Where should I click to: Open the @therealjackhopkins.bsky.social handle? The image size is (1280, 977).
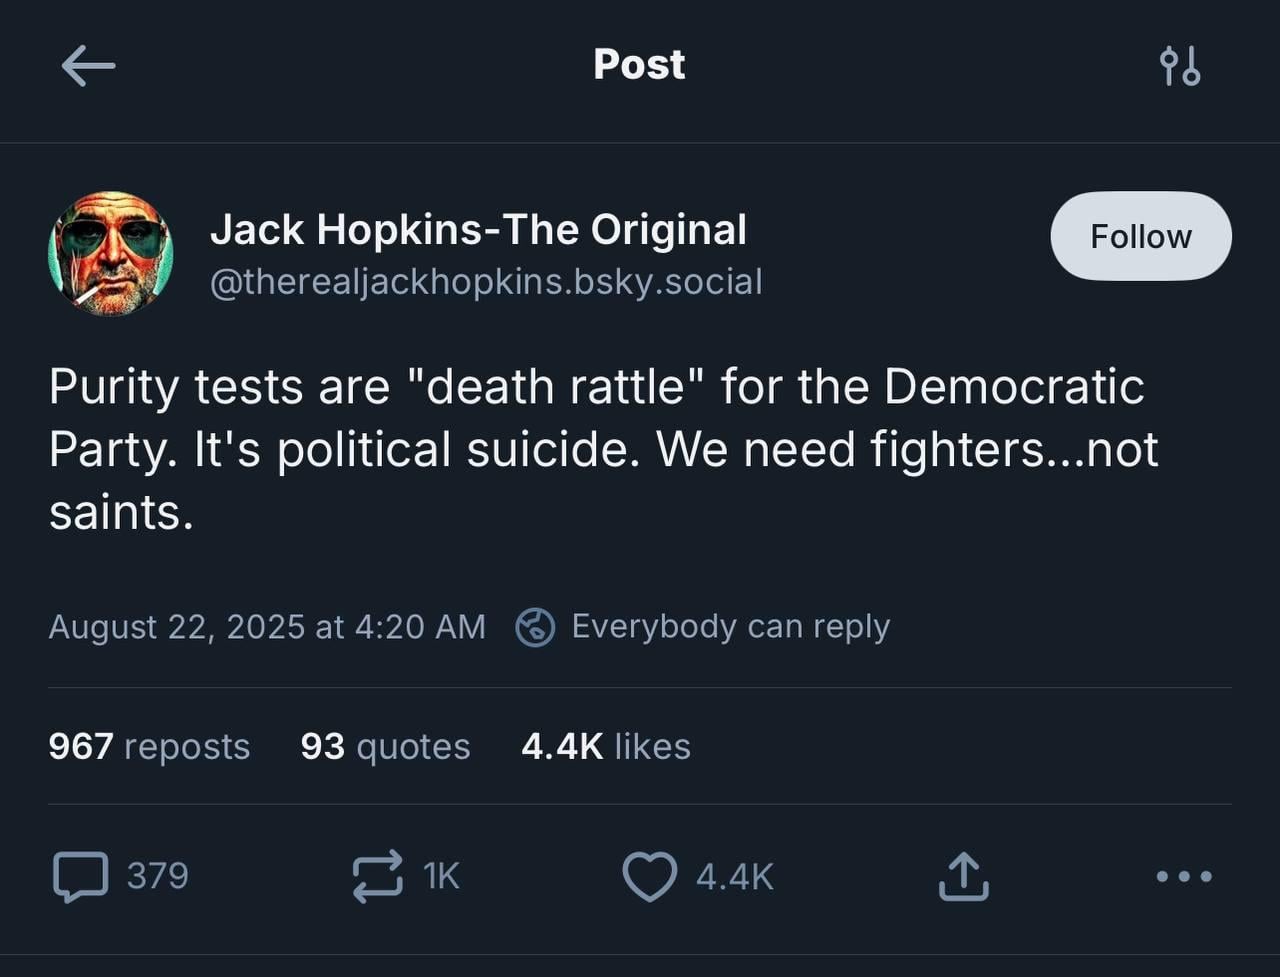click(486, 282)
